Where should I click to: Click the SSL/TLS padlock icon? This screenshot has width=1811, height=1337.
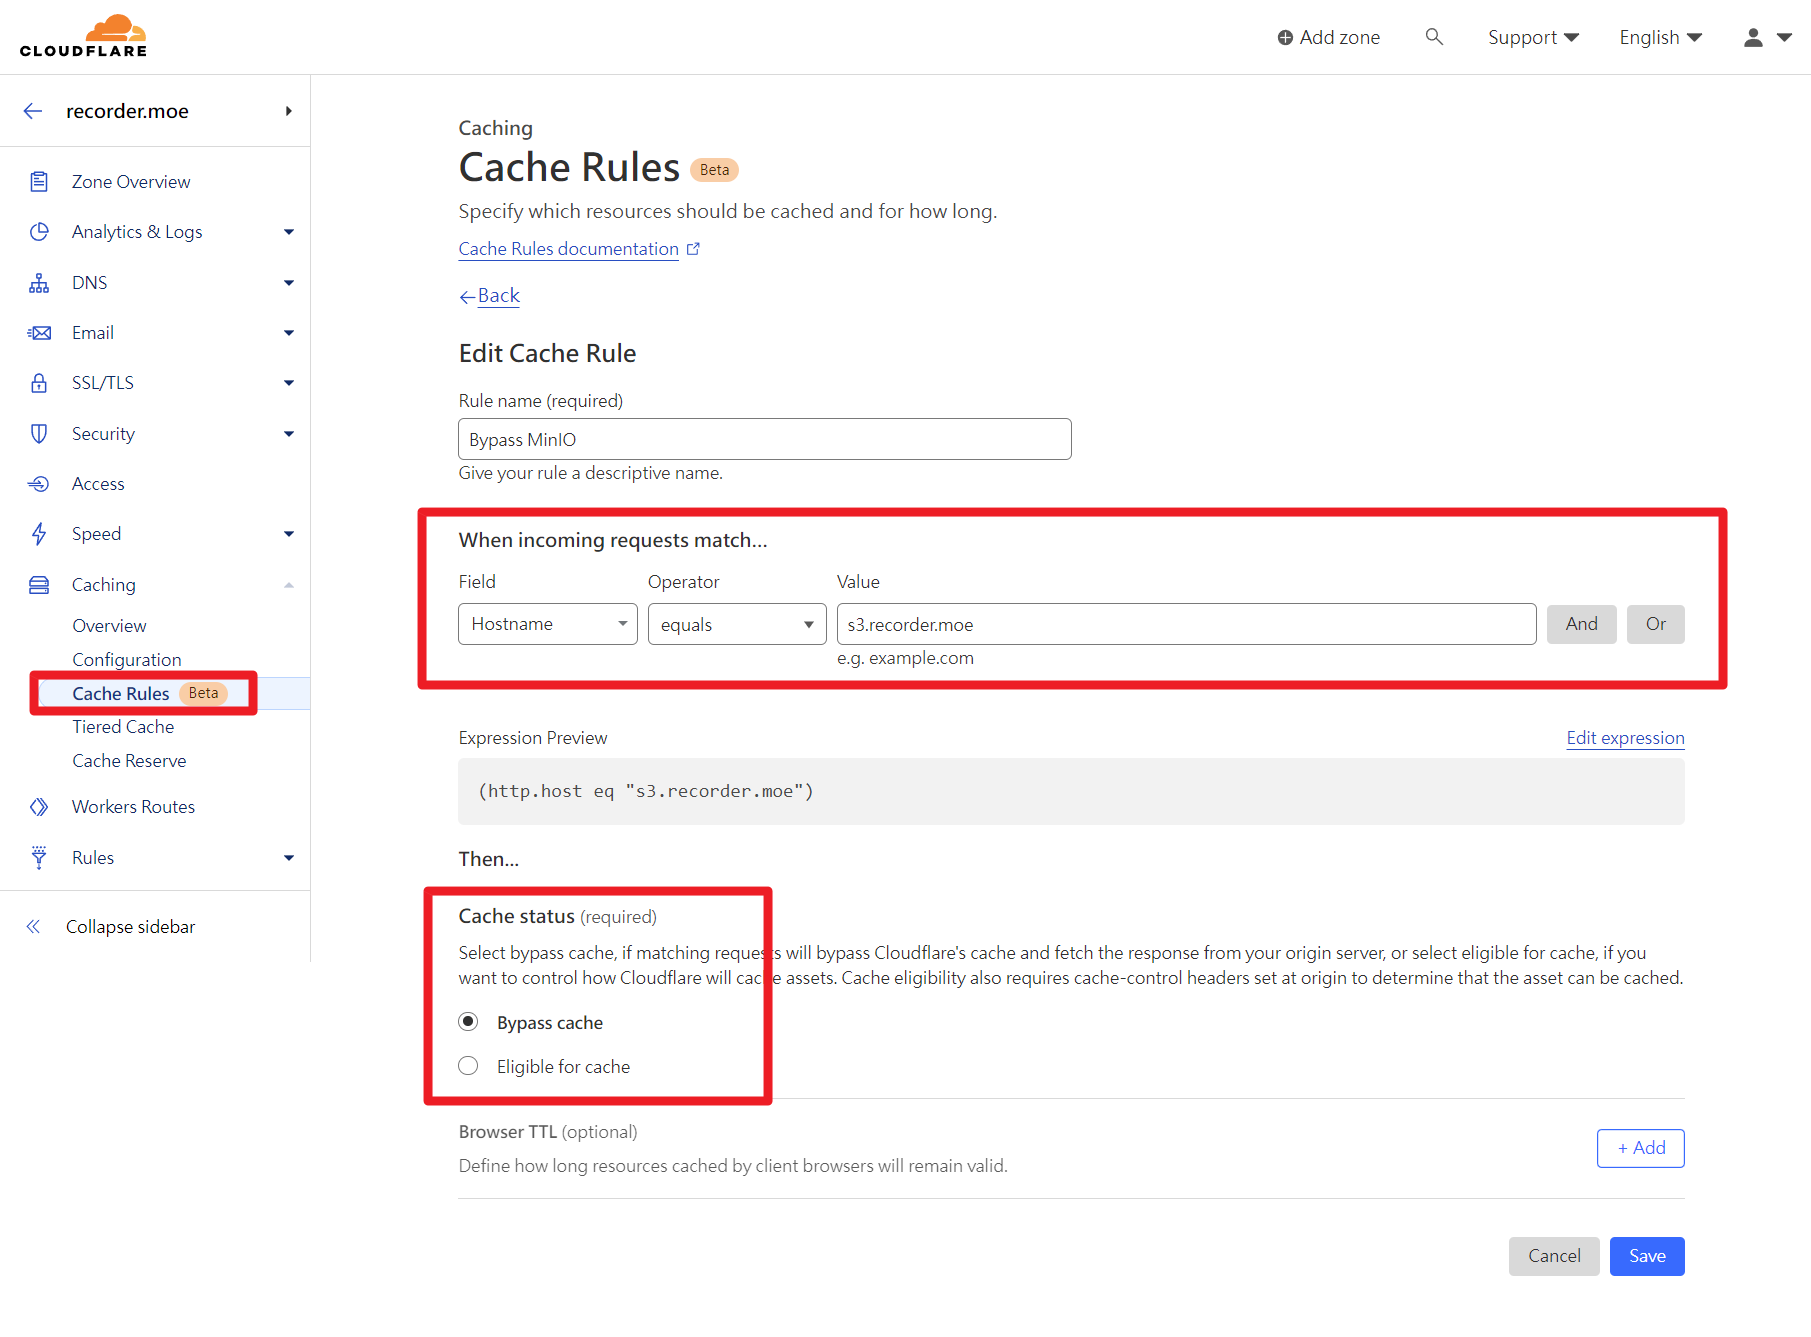39,383
